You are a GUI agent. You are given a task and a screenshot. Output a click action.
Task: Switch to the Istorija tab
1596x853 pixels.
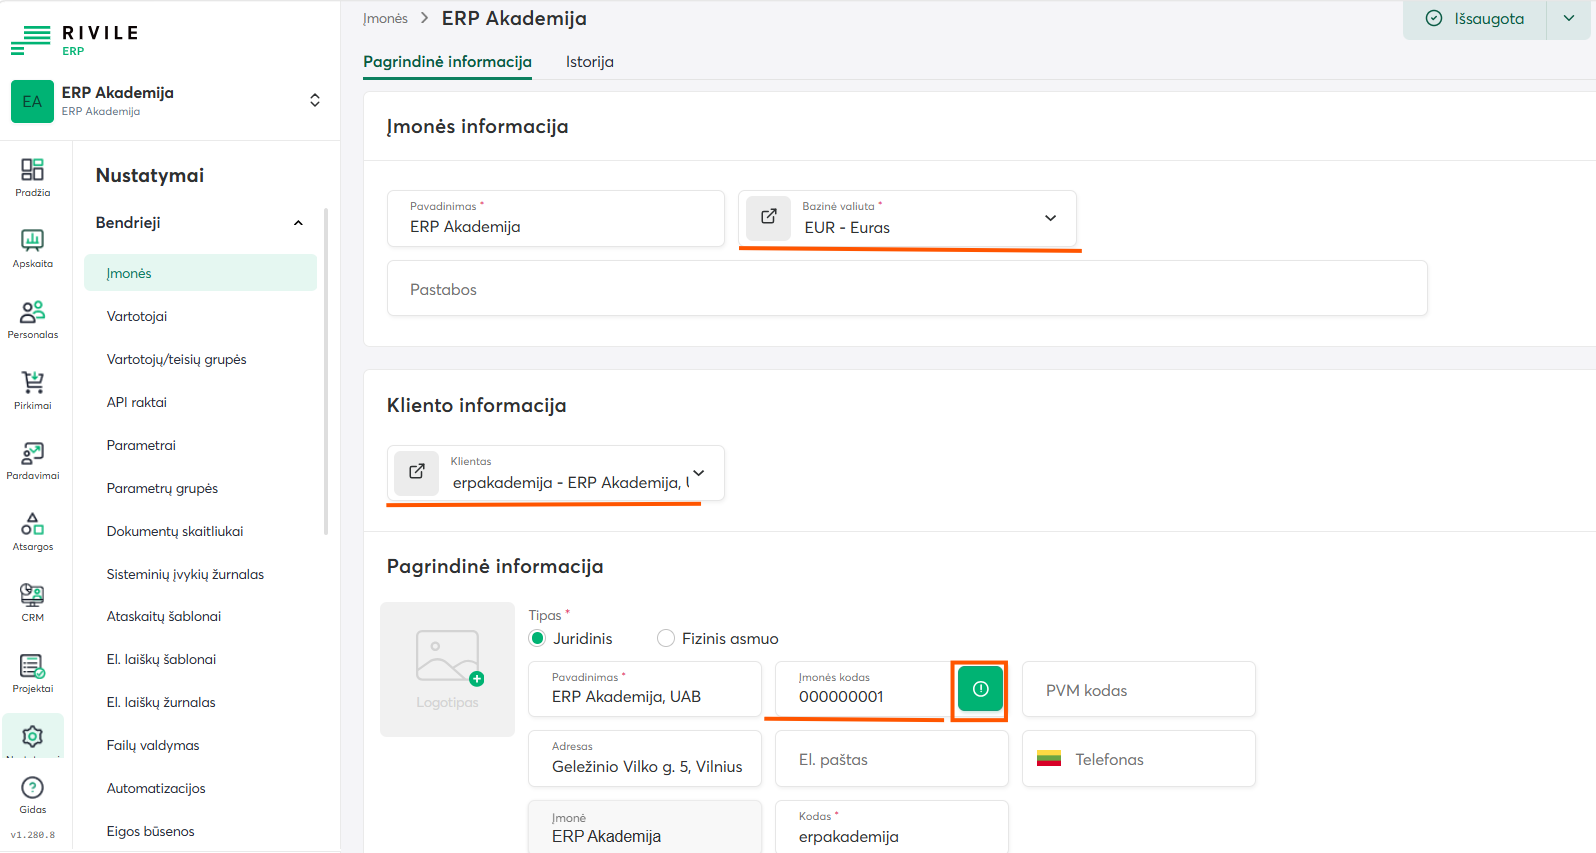[590, 62]
